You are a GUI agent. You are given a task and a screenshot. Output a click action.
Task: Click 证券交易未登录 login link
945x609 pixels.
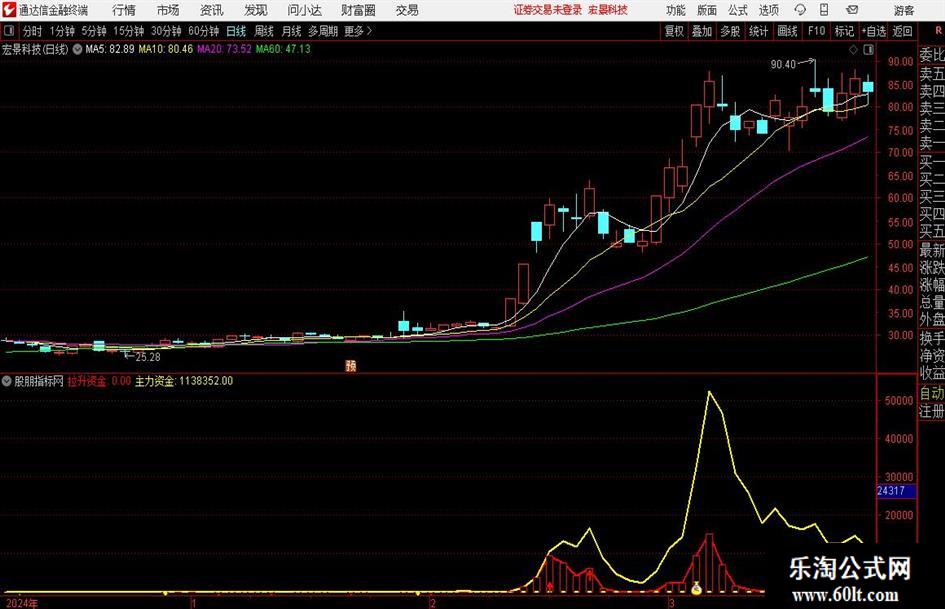coord(548,10)
